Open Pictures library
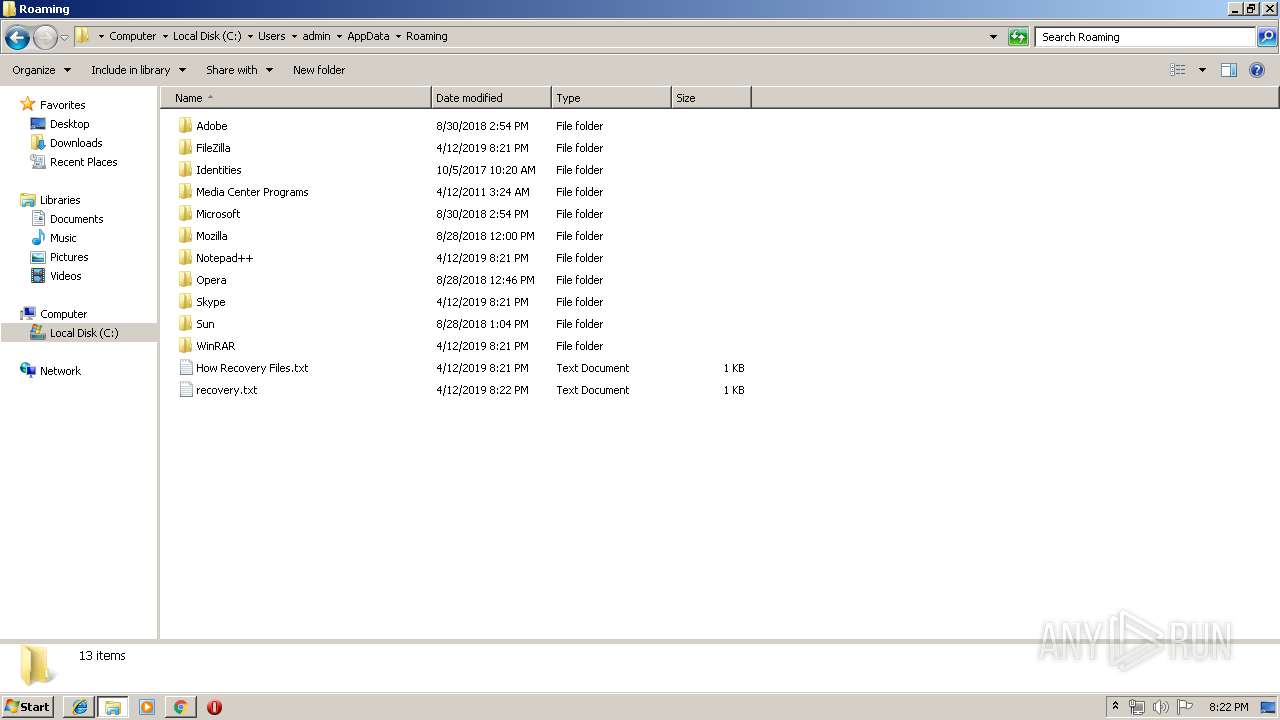1280x720 pixels. [69, 257]
